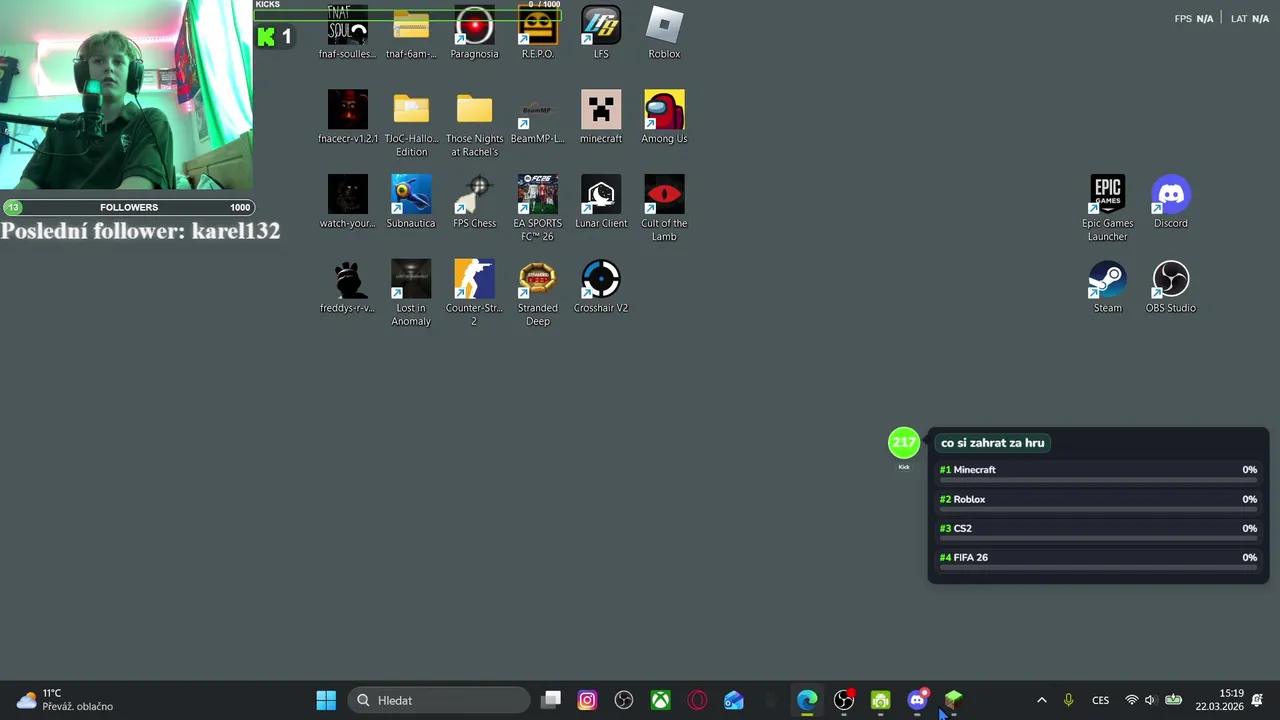The width and height of the screenshot is (1280, 720).
Task: Open the Discord desktop shortcut
Action: pos(1170,202)
